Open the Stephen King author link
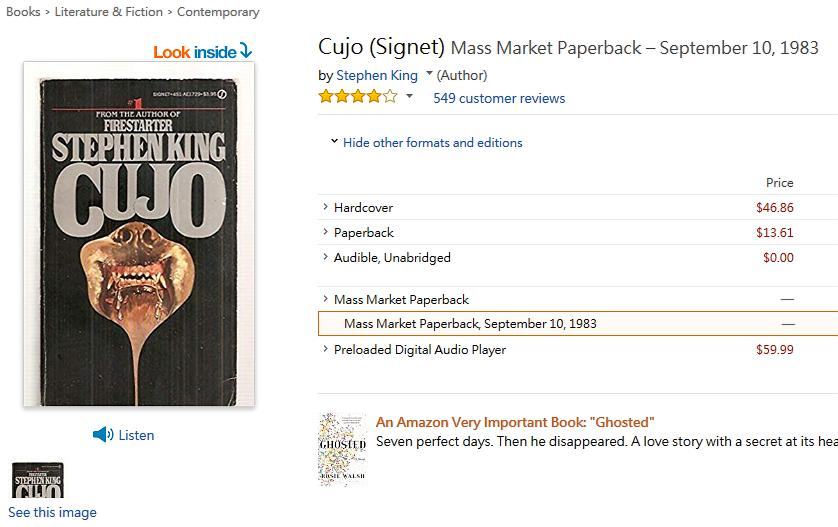This screenshot has width=838, height=527. [x=377, y=75]
